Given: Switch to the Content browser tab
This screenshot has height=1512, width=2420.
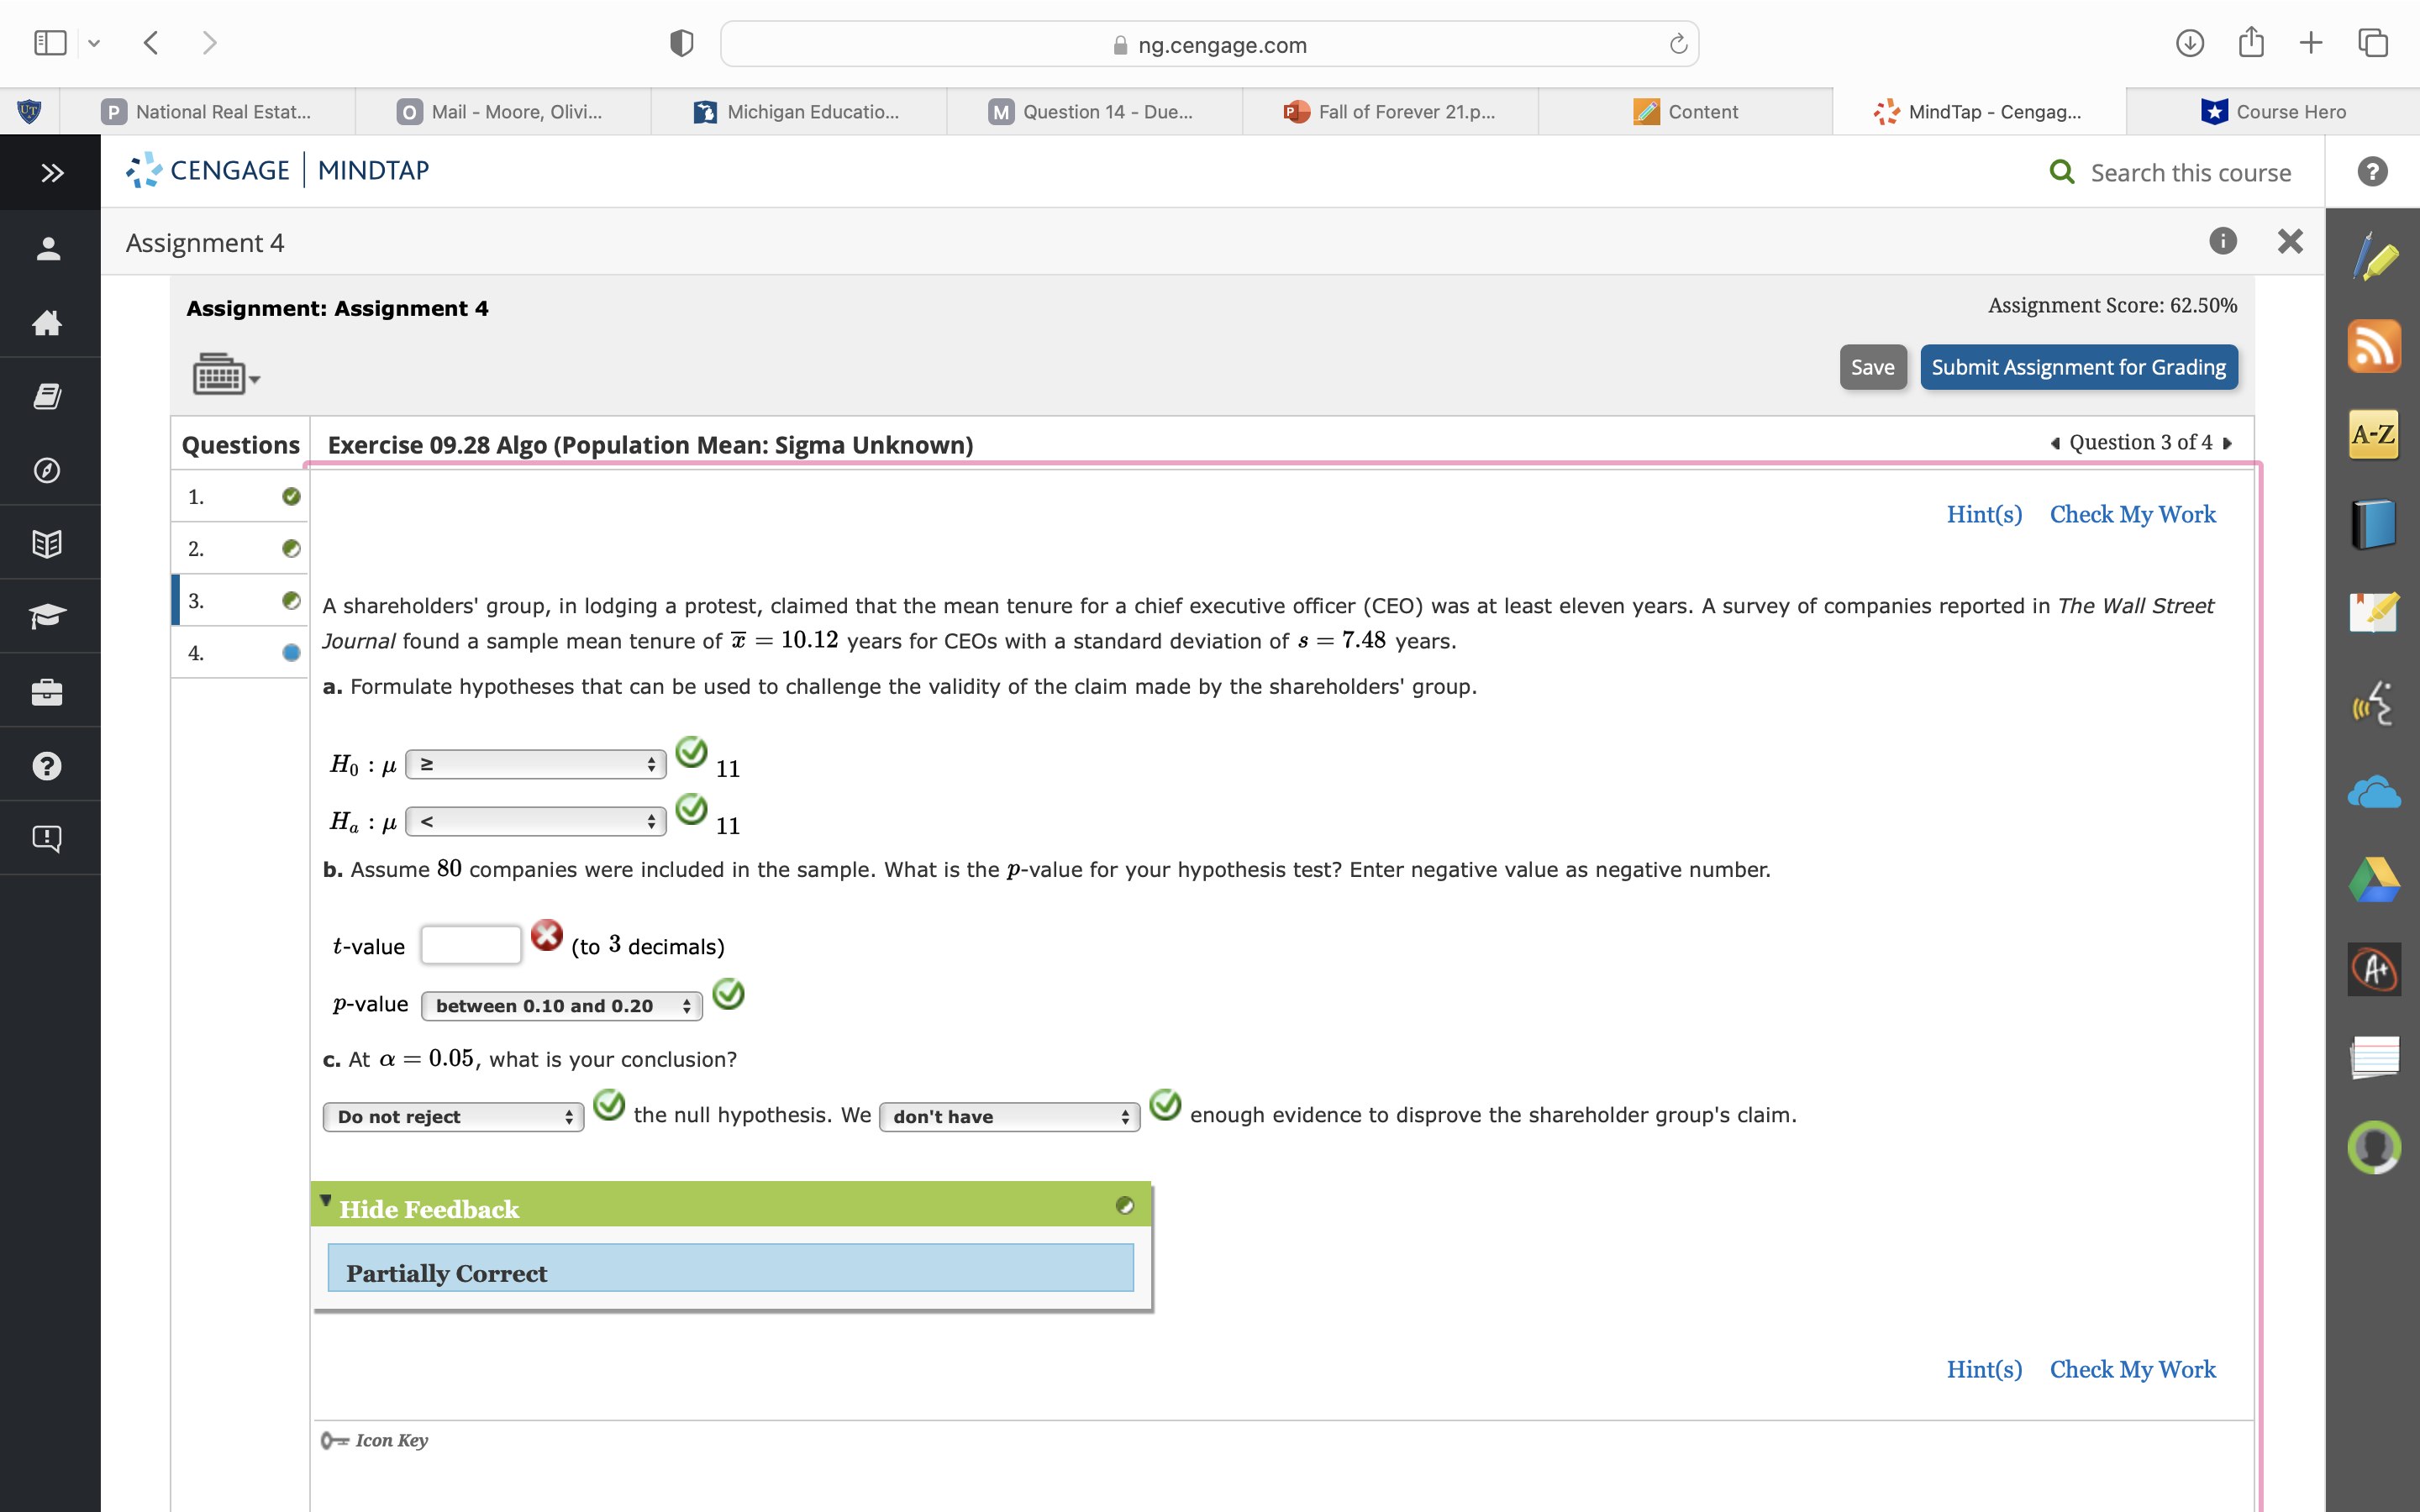Looking at the screenshot, I should [x=1686, y=112].
